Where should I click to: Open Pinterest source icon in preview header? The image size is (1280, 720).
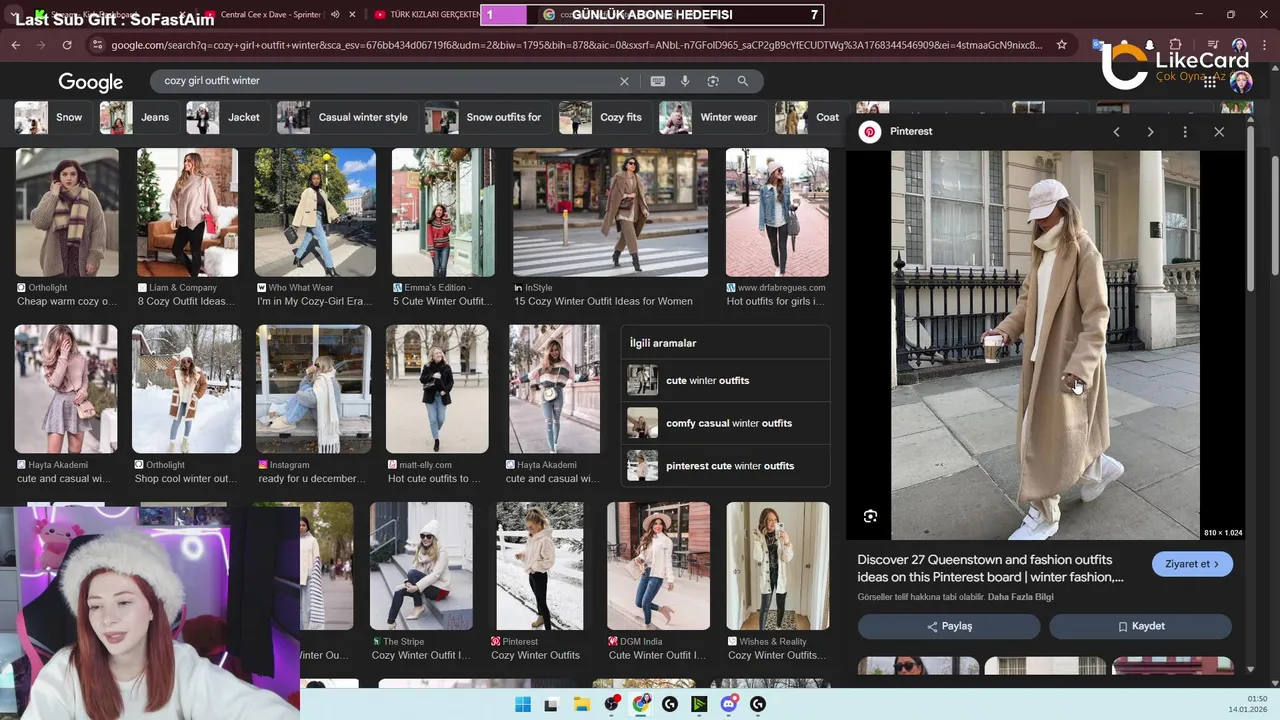(x=870, y=131)
